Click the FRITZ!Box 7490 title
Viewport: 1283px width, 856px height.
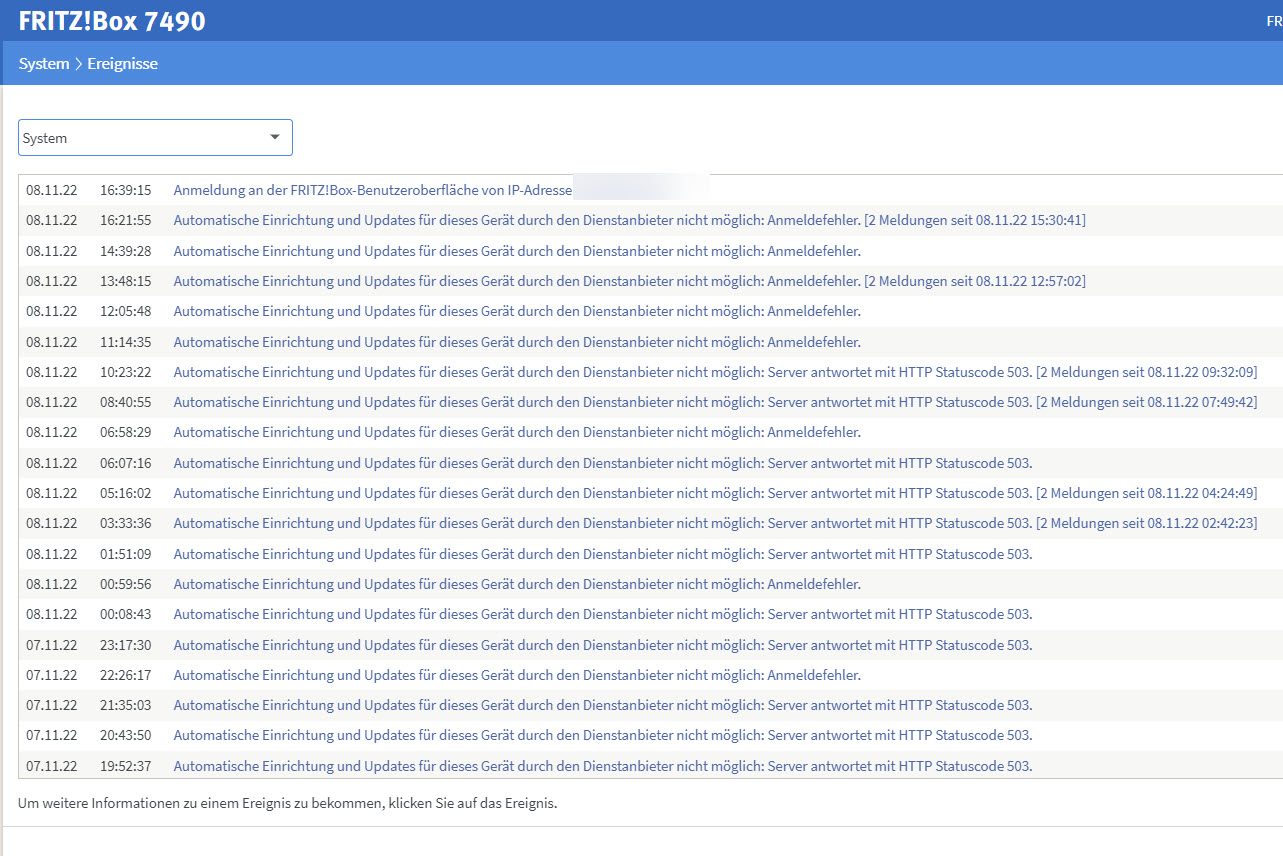coord(112,21)
